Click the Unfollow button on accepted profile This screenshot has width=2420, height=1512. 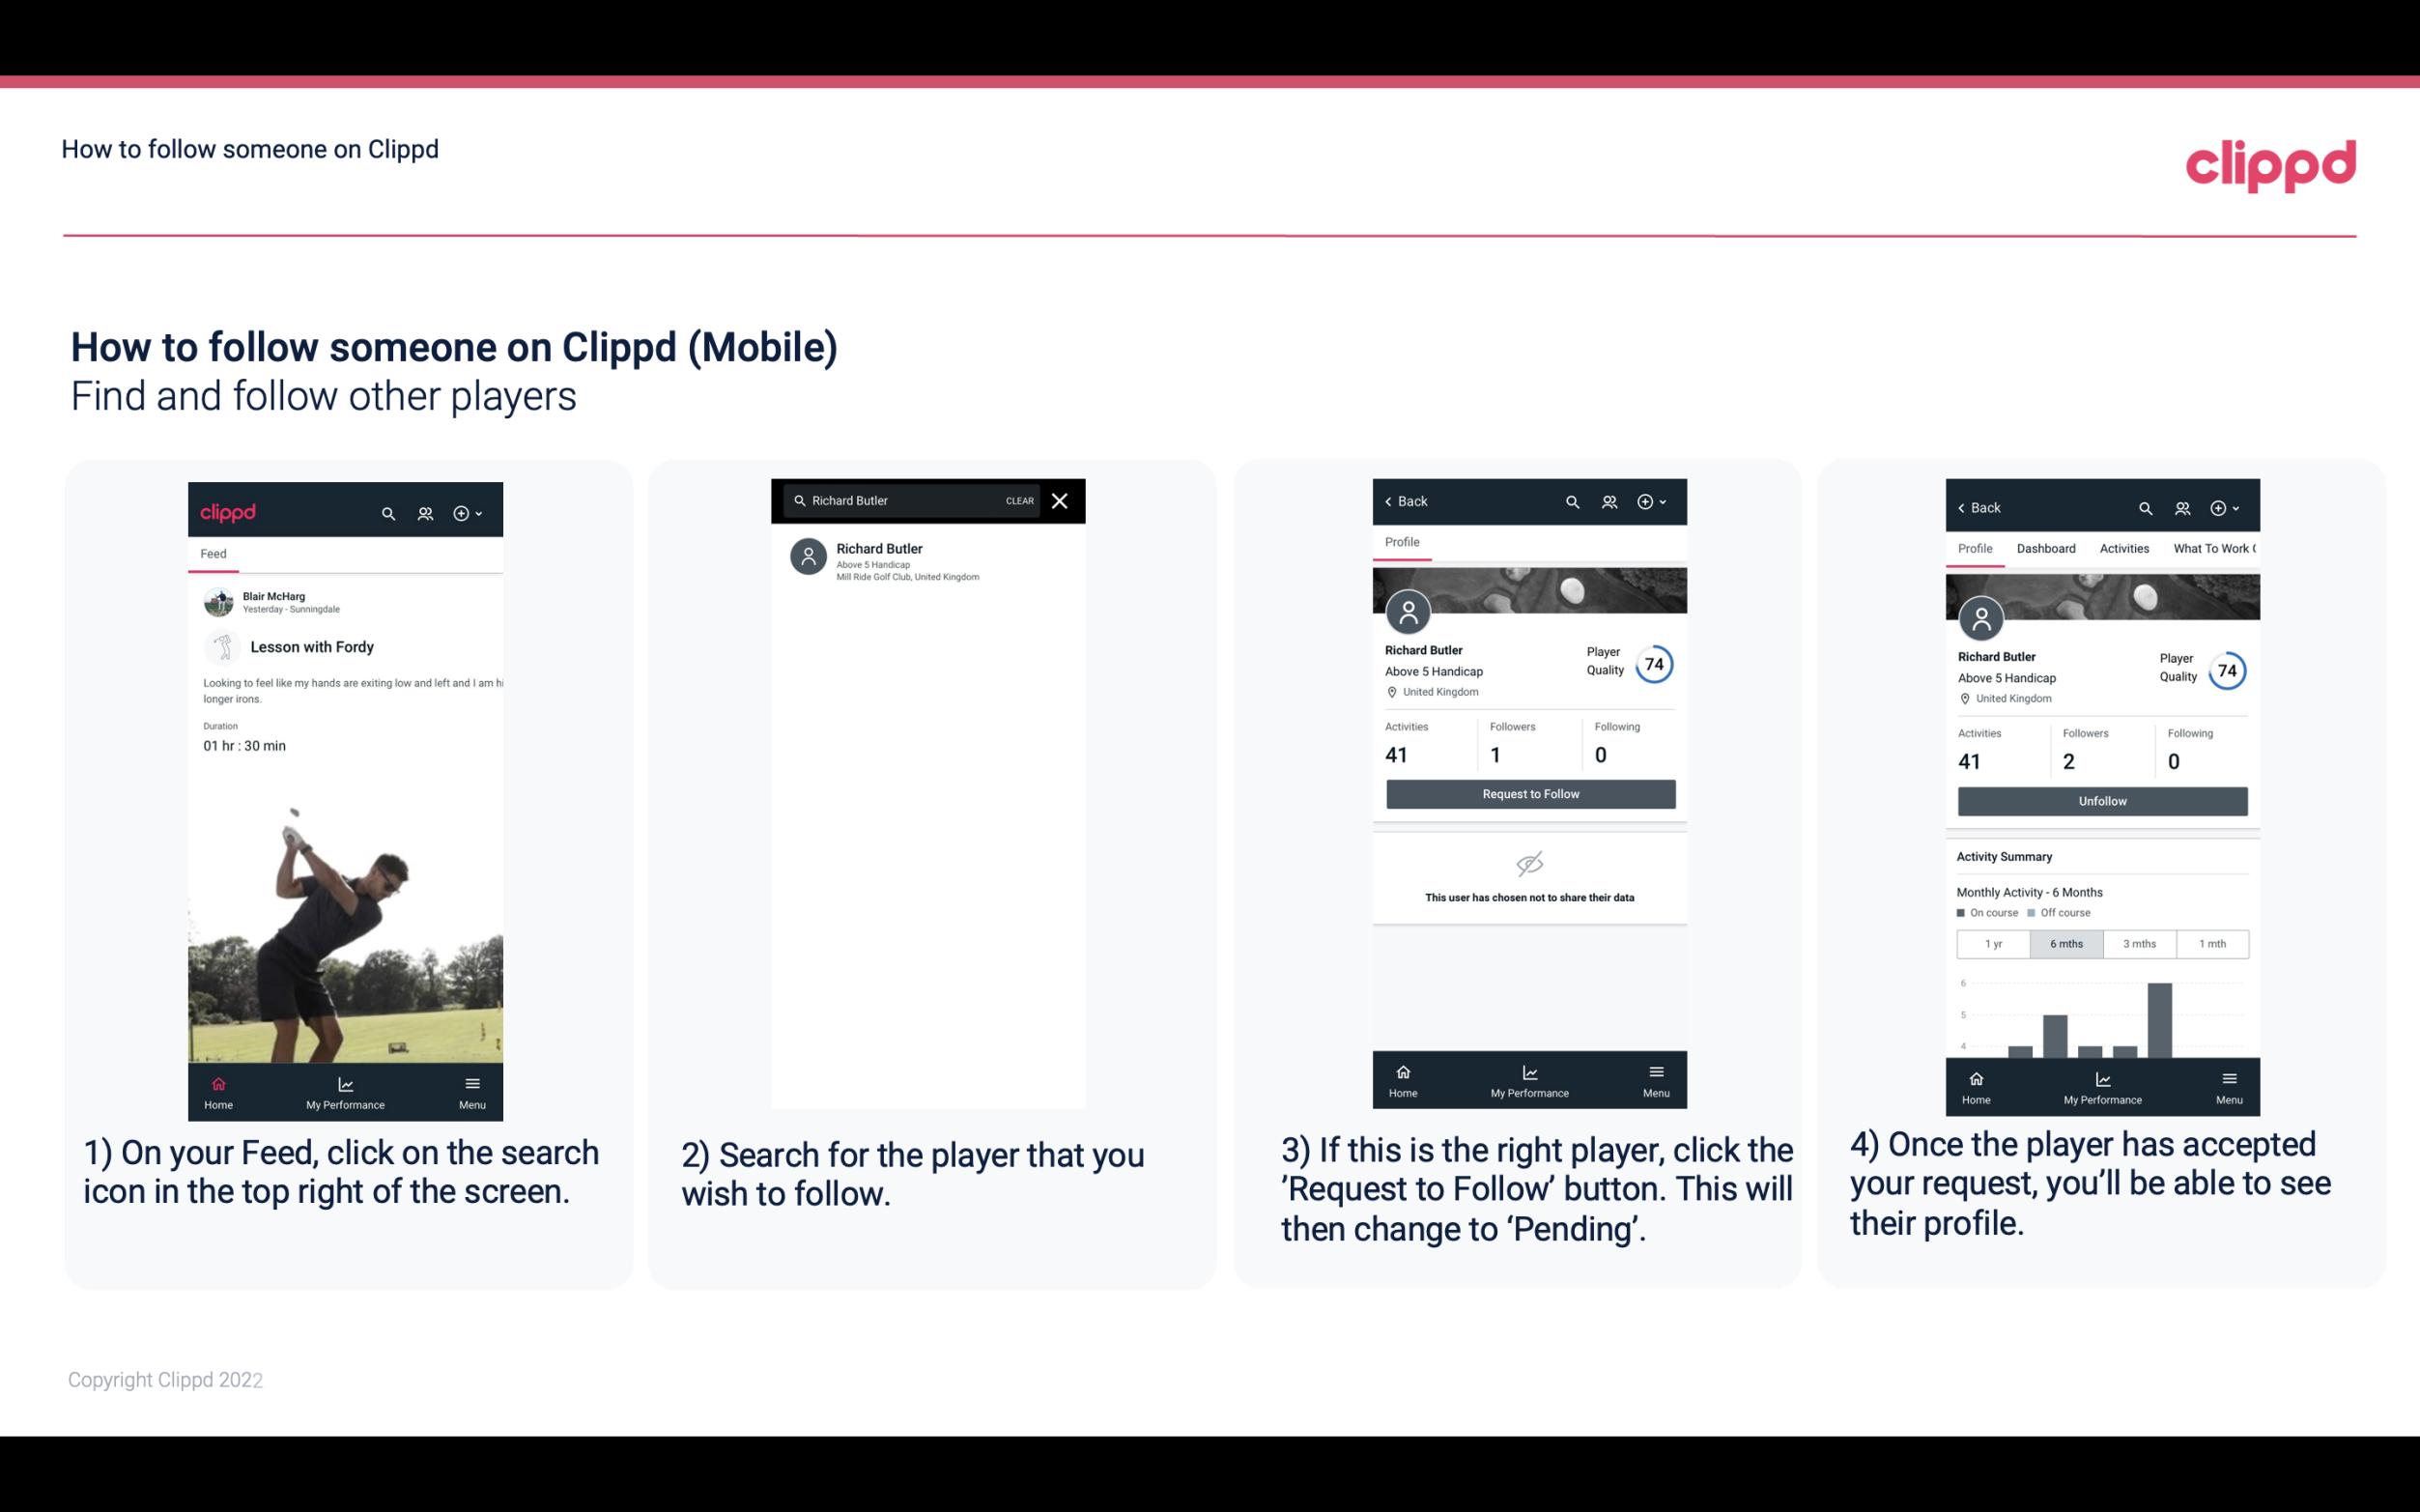point(2101,800)
